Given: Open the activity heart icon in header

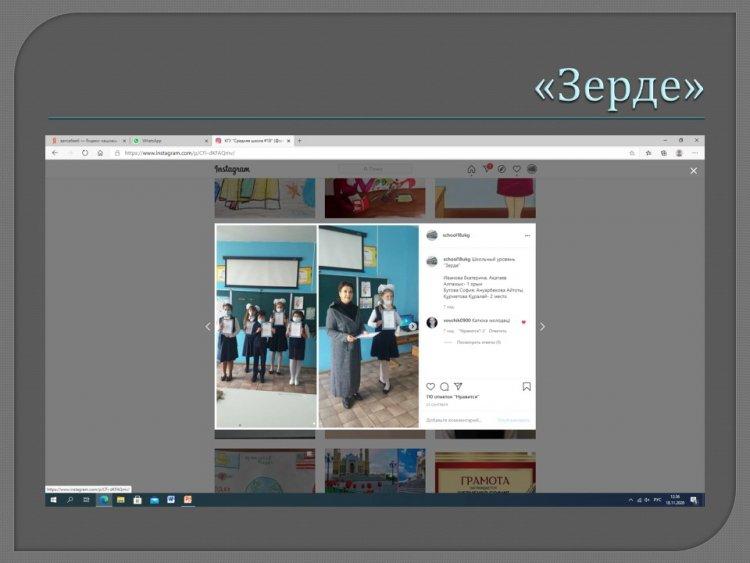Looking at the screenshot, I should pyautogui.click(x=517, y=169).
